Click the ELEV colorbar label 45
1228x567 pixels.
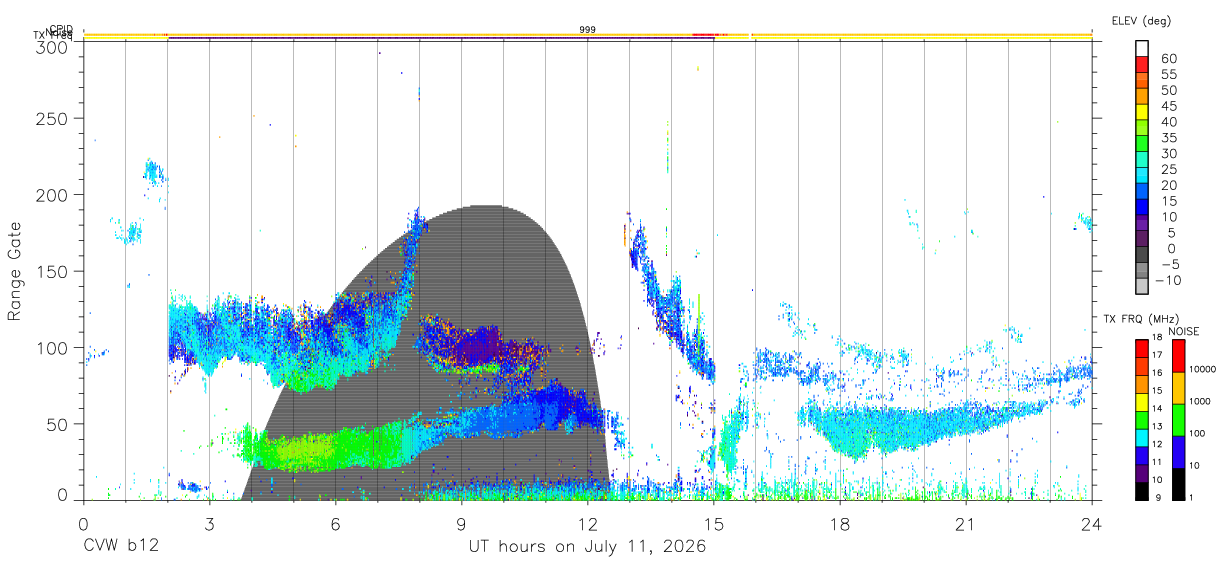click(1168, 105)
